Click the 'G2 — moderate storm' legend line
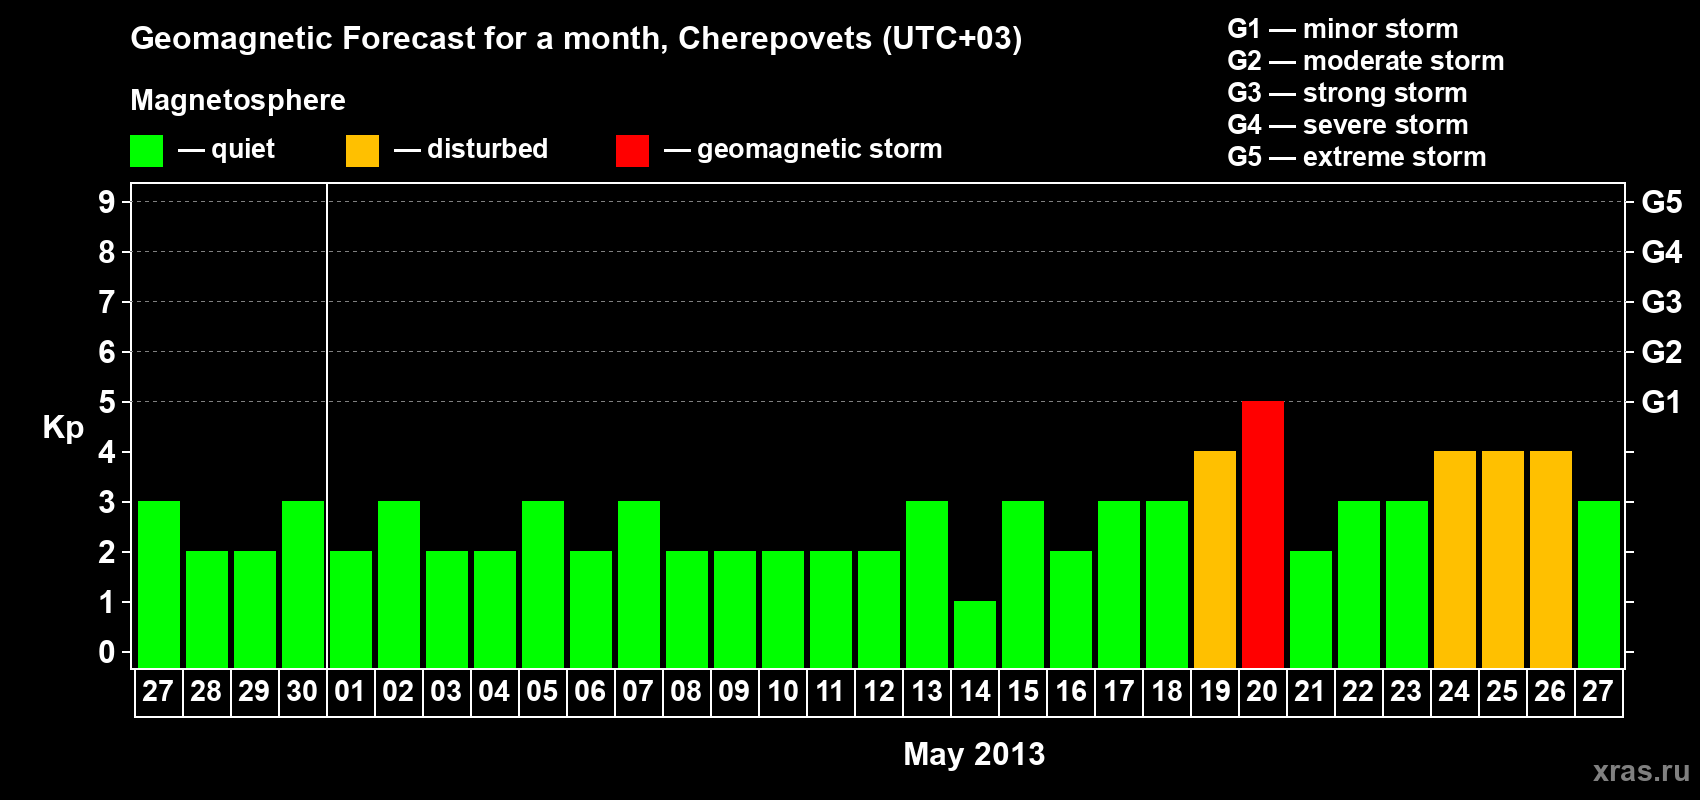This screenshot has height=800, width=1700. point(1366,61)
